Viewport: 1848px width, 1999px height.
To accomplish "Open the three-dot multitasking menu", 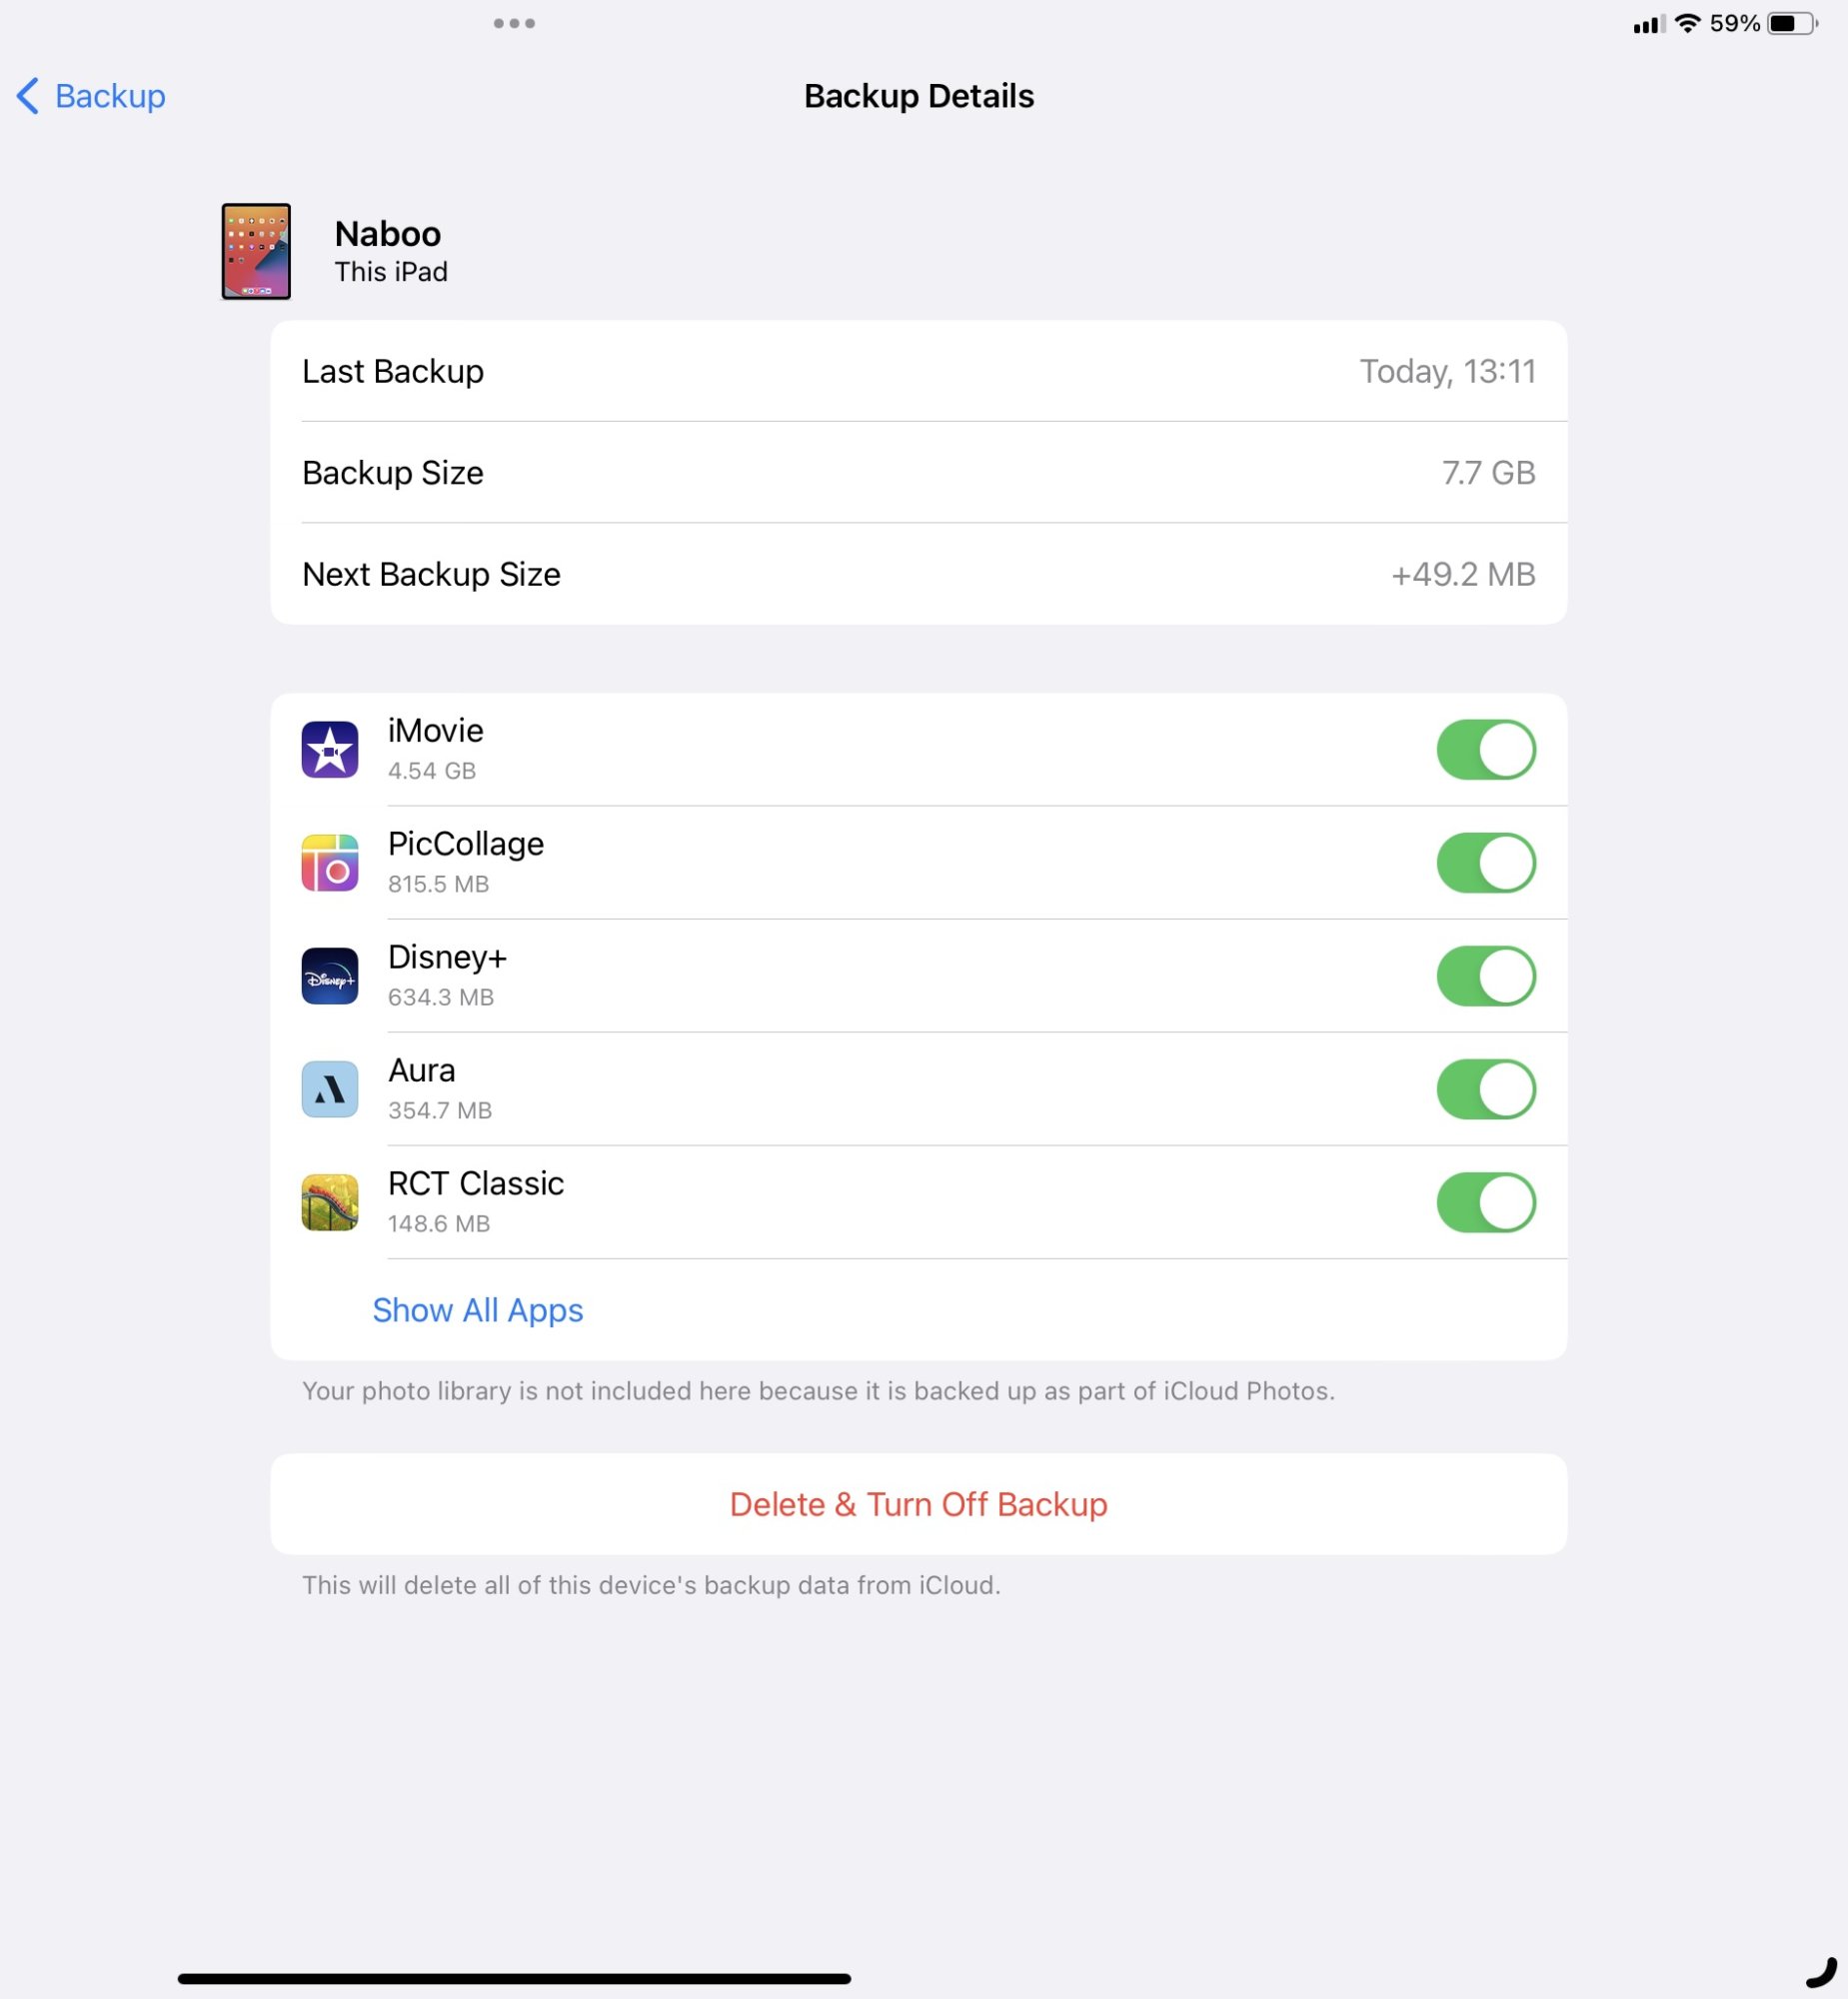I will tap(514, 23).
